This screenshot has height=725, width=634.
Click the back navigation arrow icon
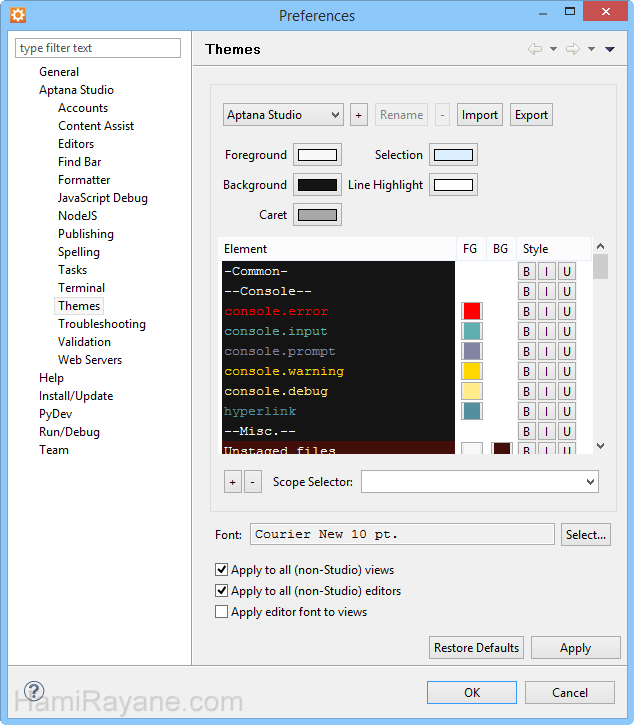535,49
